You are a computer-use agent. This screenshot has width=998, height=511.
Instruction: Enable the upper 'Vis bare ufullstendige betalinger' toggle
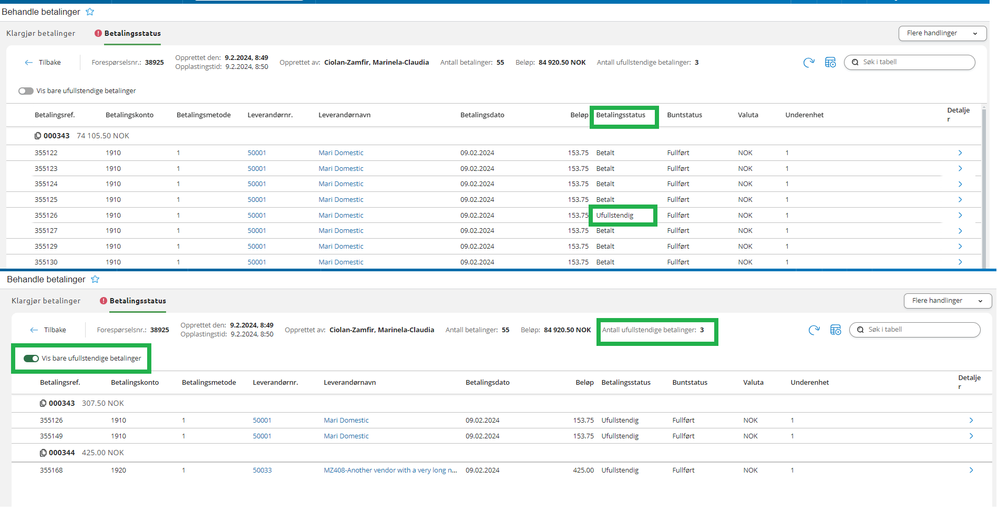point(26,91)
